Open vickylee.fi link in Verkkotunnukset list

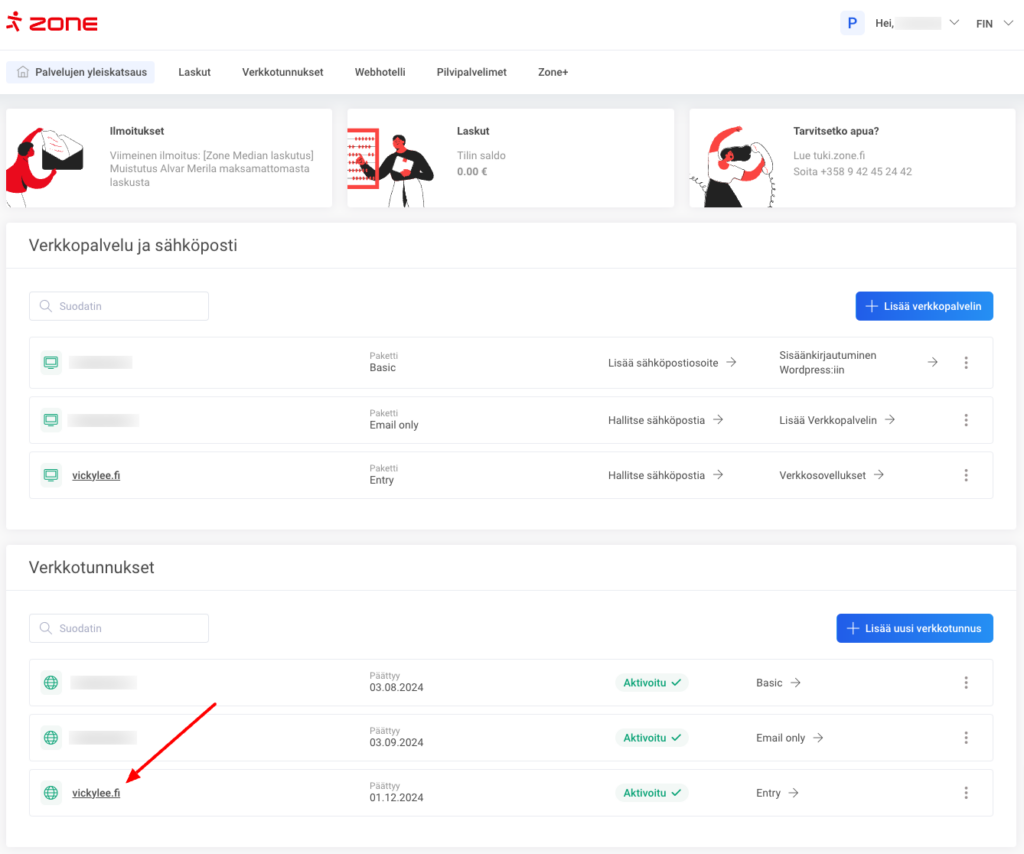point(96,793)
